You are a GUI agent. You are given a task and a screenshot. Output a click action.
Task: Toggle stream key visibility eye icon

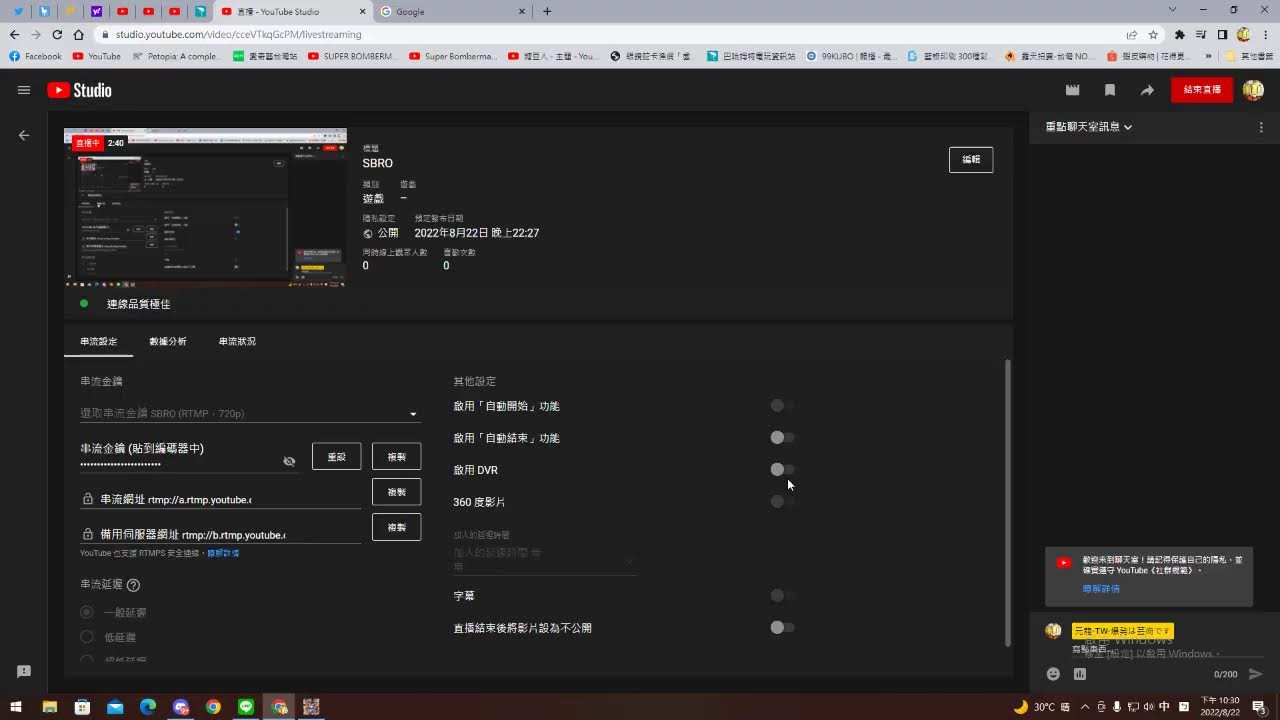(x=289, y=461)
